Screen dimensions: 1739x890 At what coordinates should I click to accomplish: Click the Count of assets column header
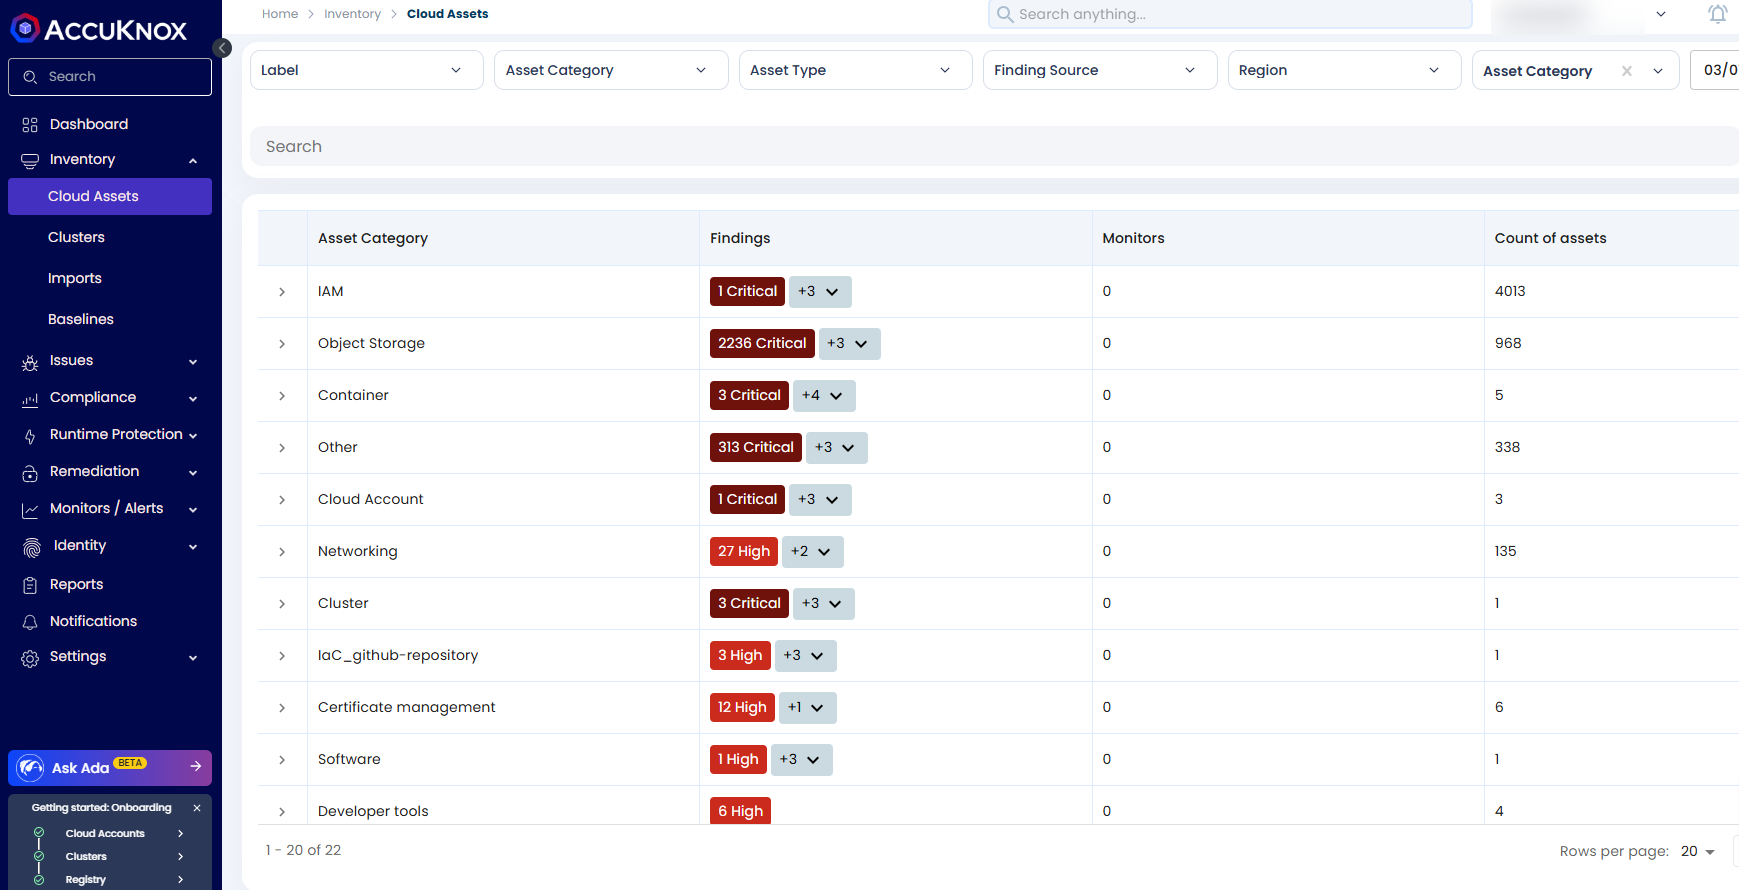pyautogui.click(x=1550, y=238)
